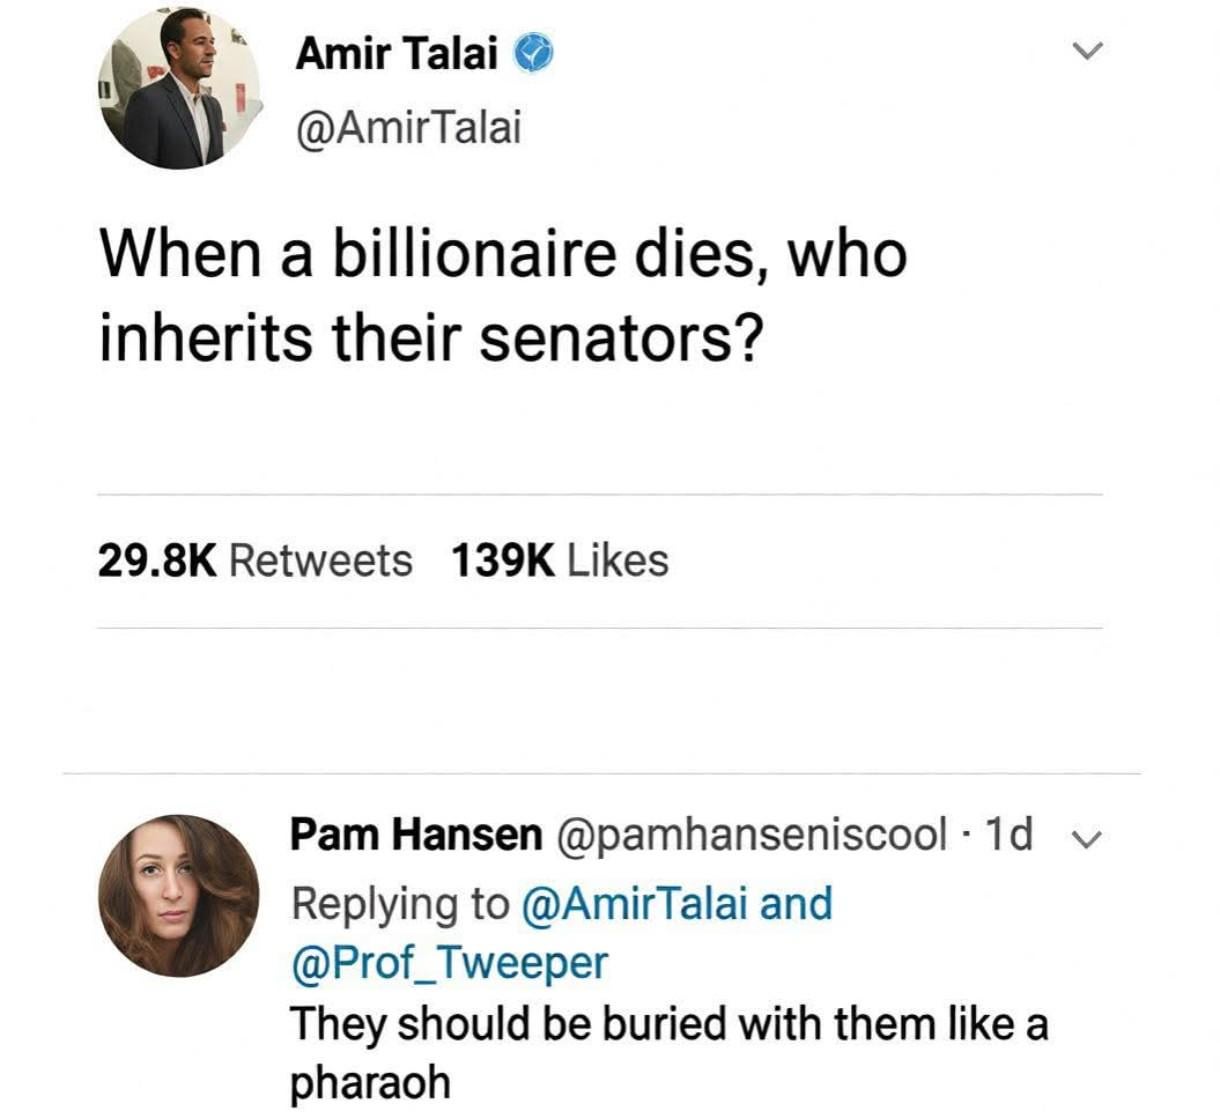1220x1119 pixels.
Task: Click the phrase 'inherits their senators?'
Action: pyautogui.click(x=431, y=338)
